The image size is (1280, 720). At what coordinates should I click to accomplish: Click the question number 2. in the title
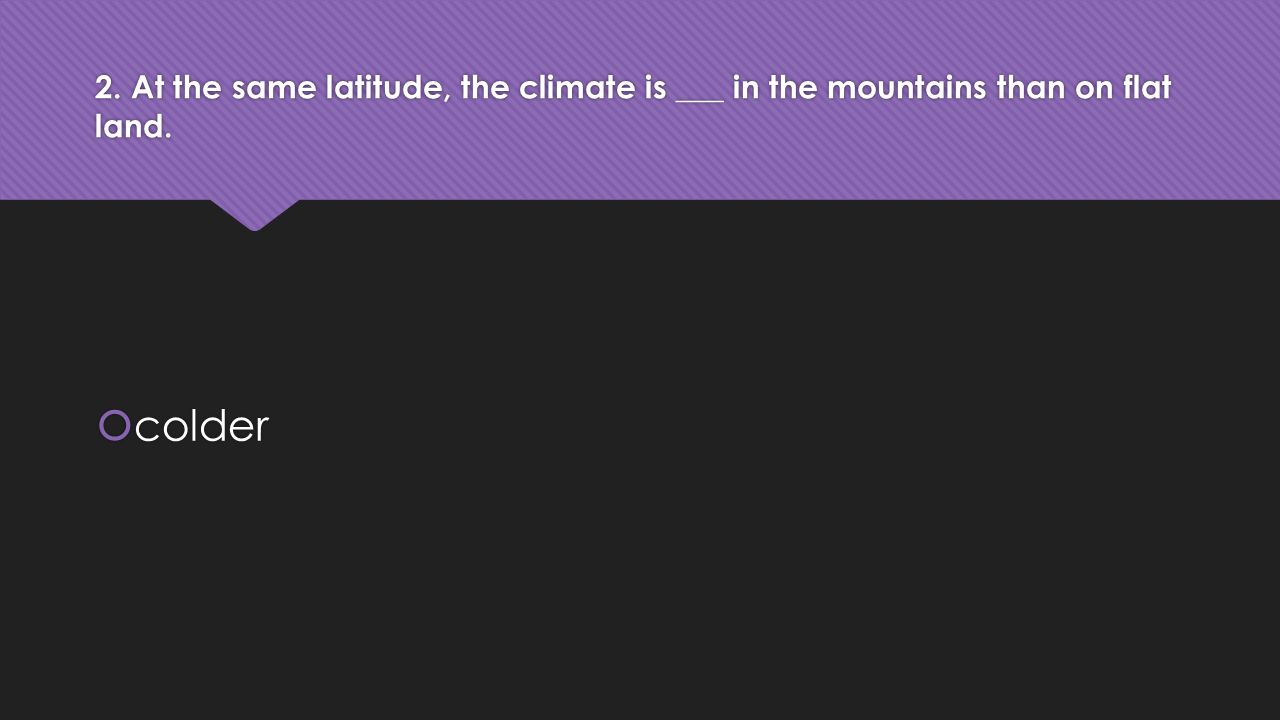coord(109,88)
